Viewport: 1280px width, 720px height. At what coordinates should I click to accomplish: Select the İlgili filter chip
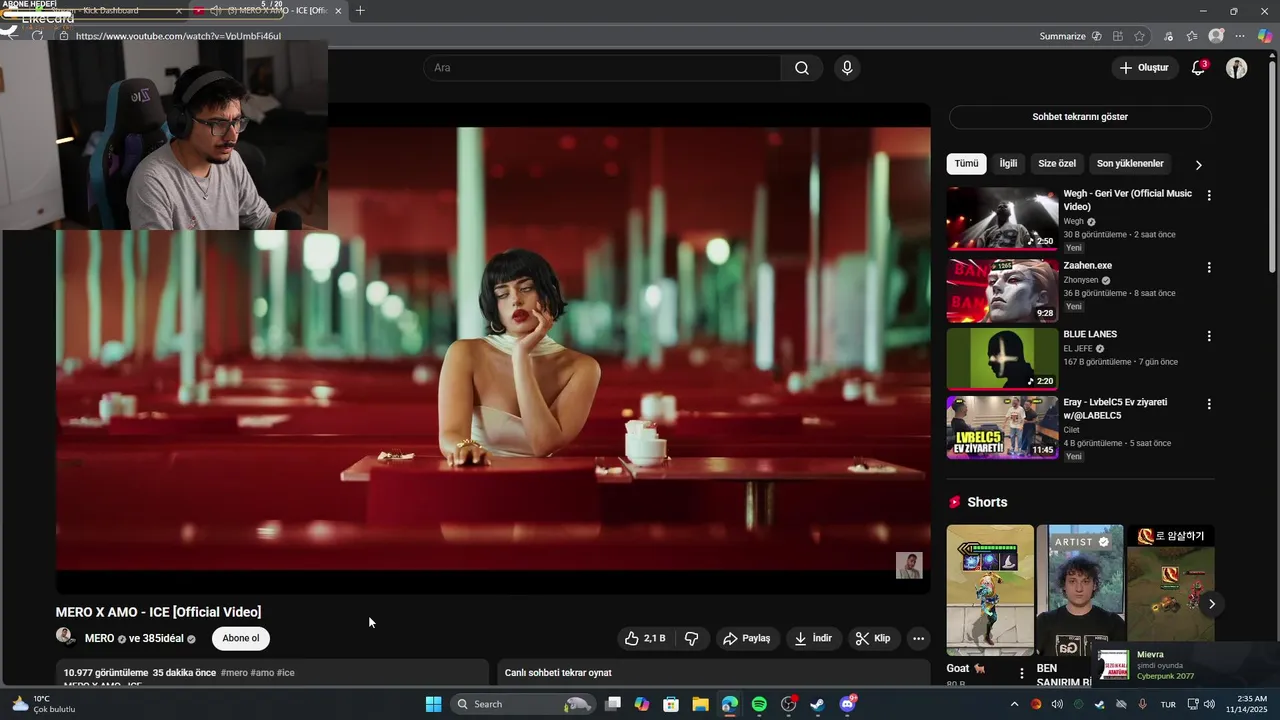pos(1008,163)
